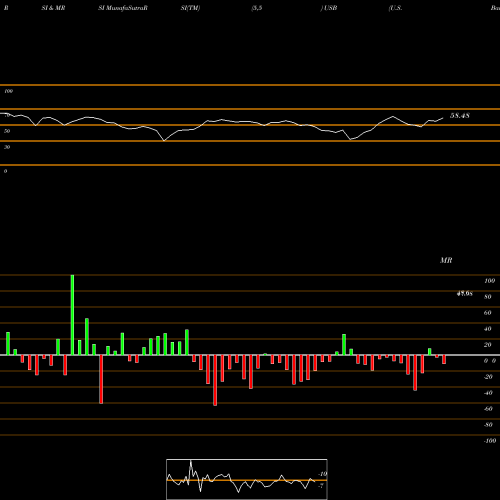Open the mini overview chart thumbnail at bottom
The height and width of the screenshot is (500, 500).
[247, 479]
